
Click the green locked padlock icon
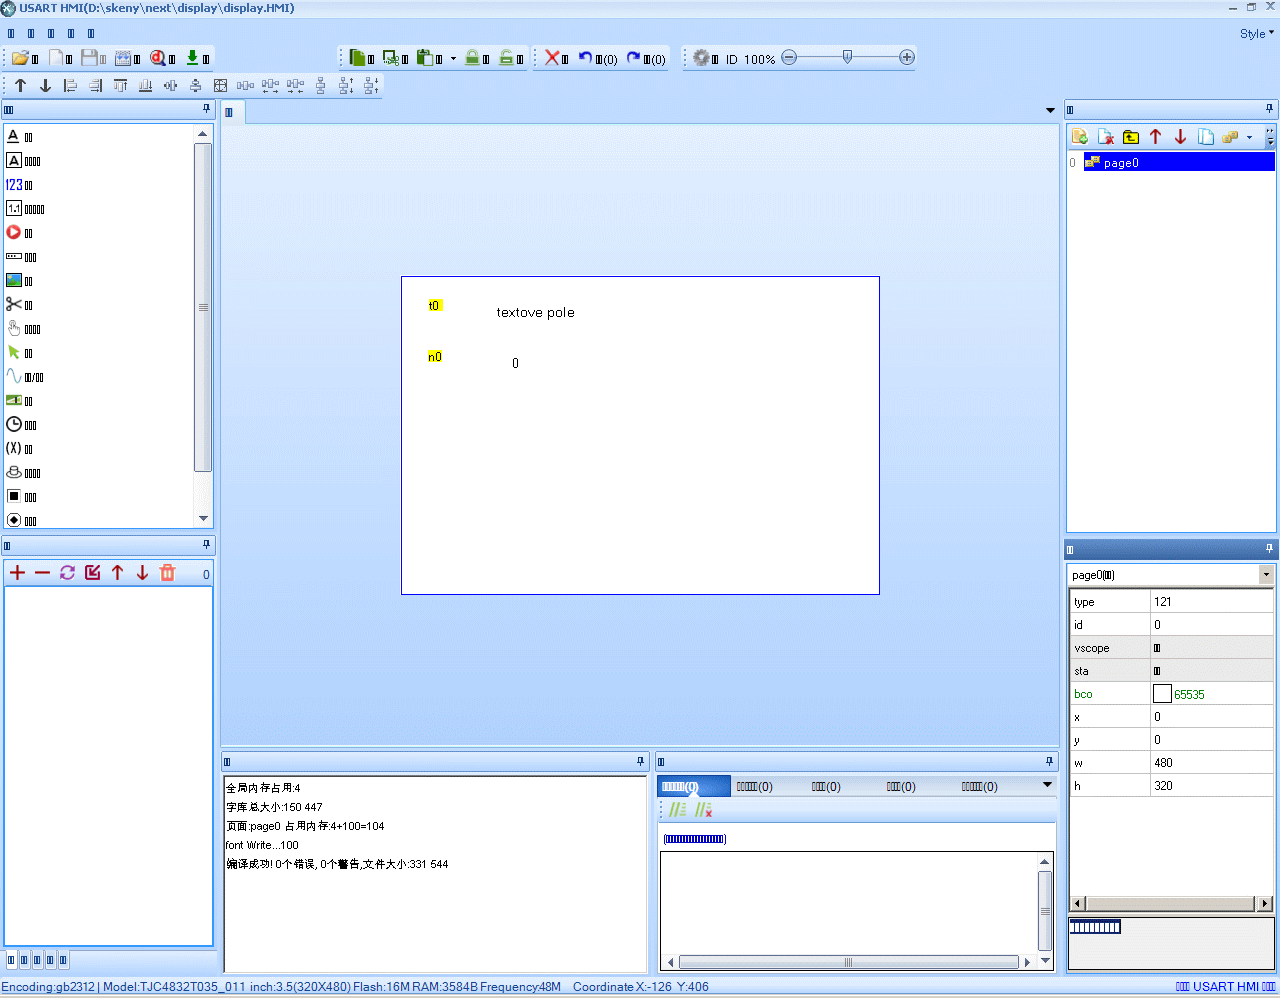point(473,58)
